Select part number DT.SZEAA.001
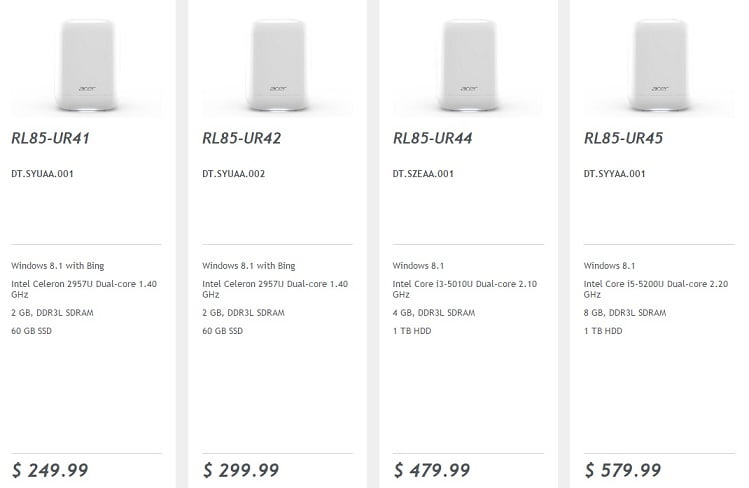749x488 pixels. pyautogui.click(x=424, y=174)
